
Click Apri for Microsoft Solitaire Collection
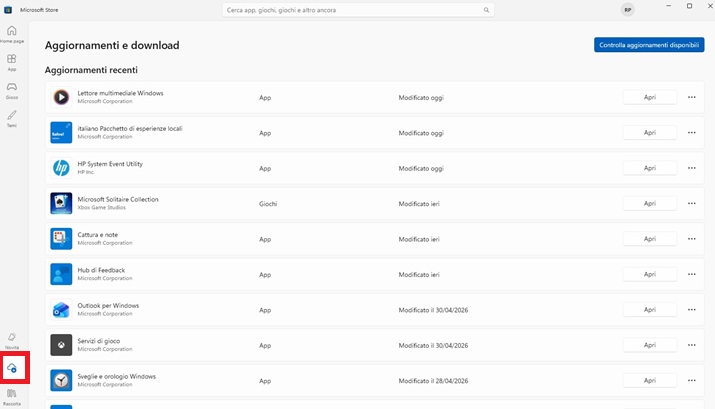coord(650,203)
